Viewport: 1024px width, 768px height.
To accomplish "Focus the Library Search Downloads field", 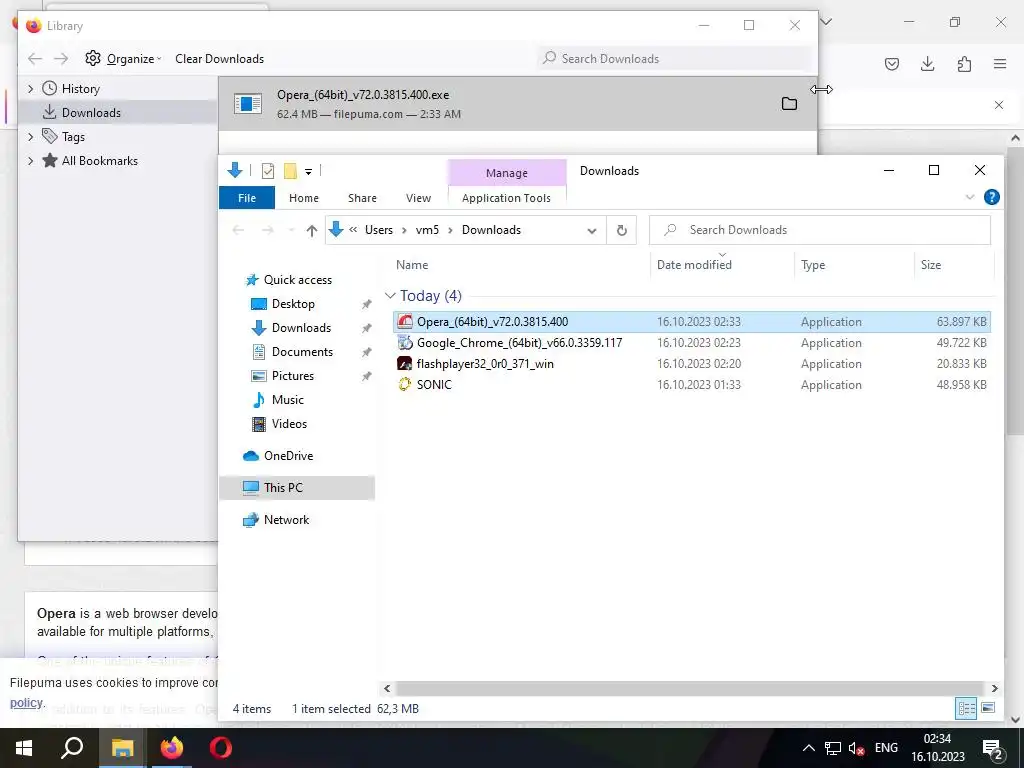I will (676, 59).
